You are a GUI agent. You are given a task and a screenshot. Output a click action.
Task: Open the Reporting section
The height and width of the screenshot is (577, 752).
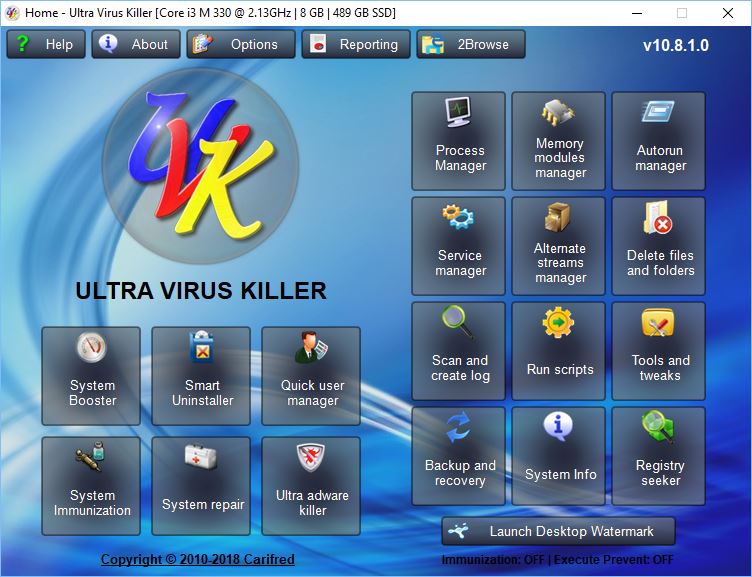pos(356,44)
